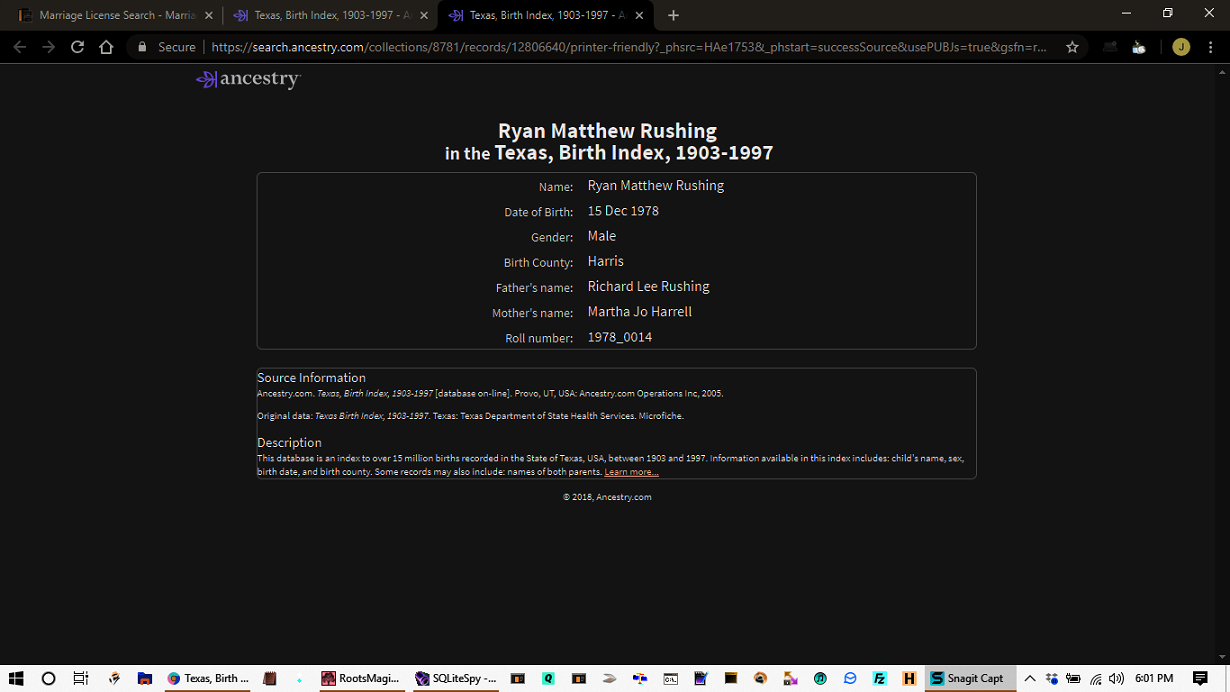The image size is (1230, 692).
Task: Follow the Learn more link
Action: point(631,472)
